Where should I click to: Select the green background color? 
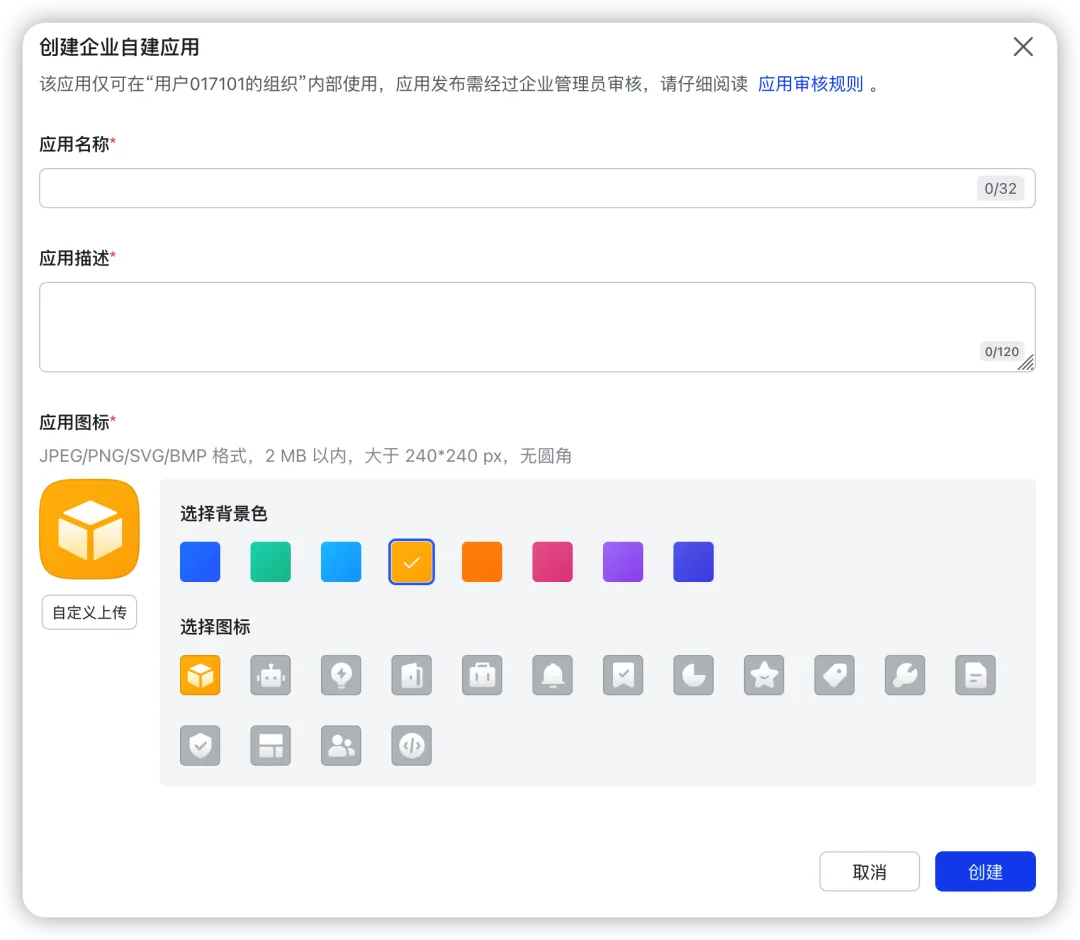[271, 562]
